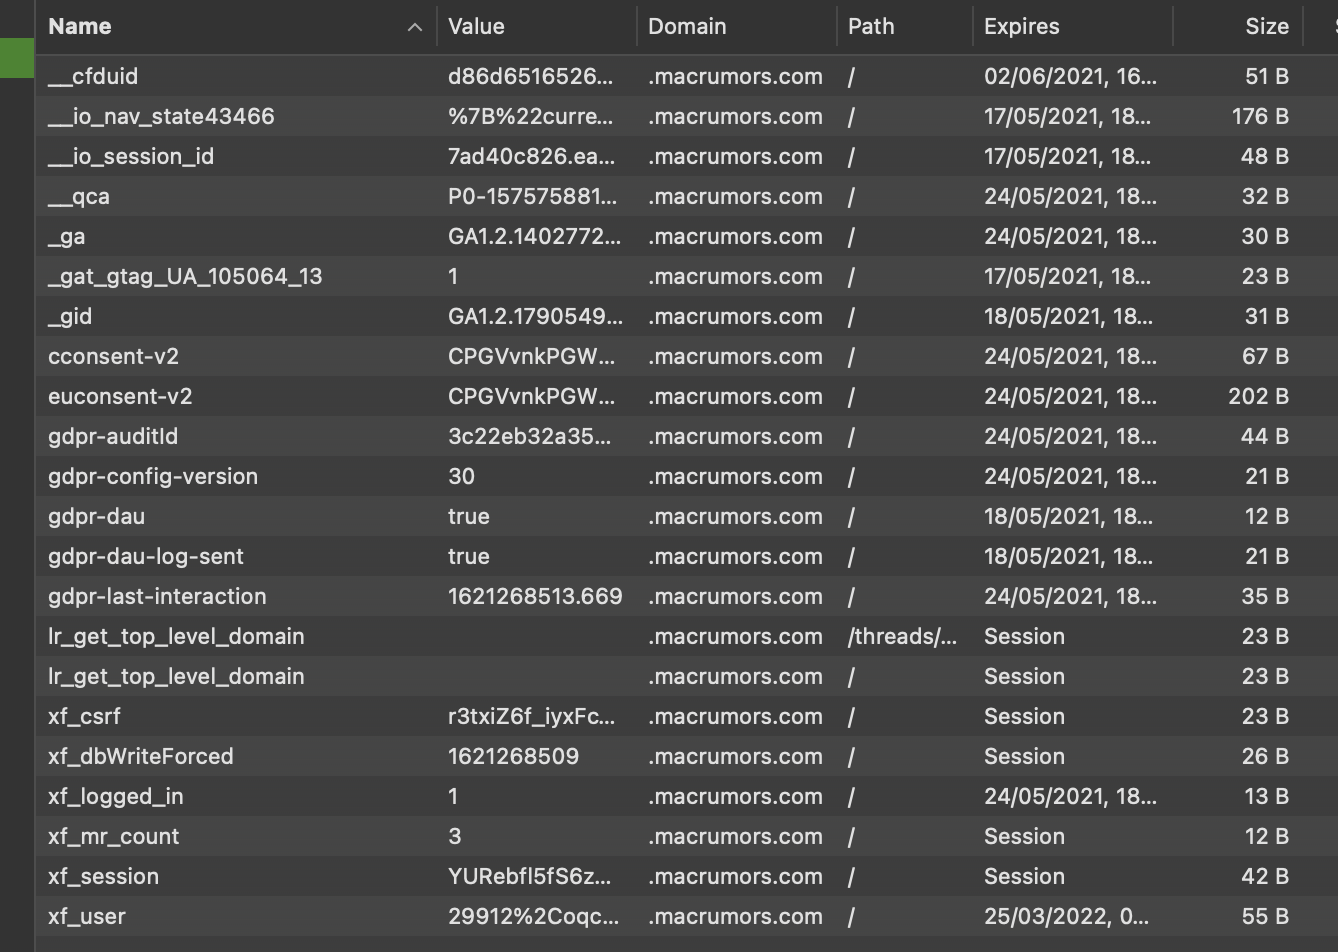Click the value 3c22eb32a35…
The width and height of the screenshot is (1338, 952).
click(532, 437)
